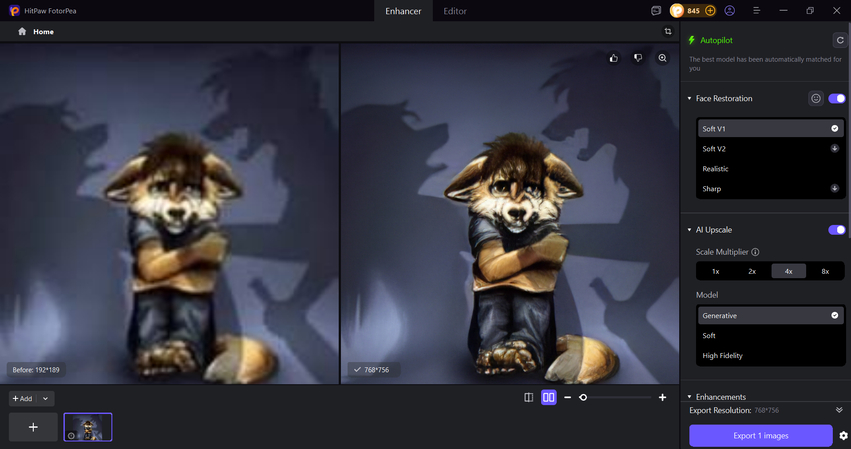Select 2x scale multiplier
This screenshot has height=449, width=851.
752,271
